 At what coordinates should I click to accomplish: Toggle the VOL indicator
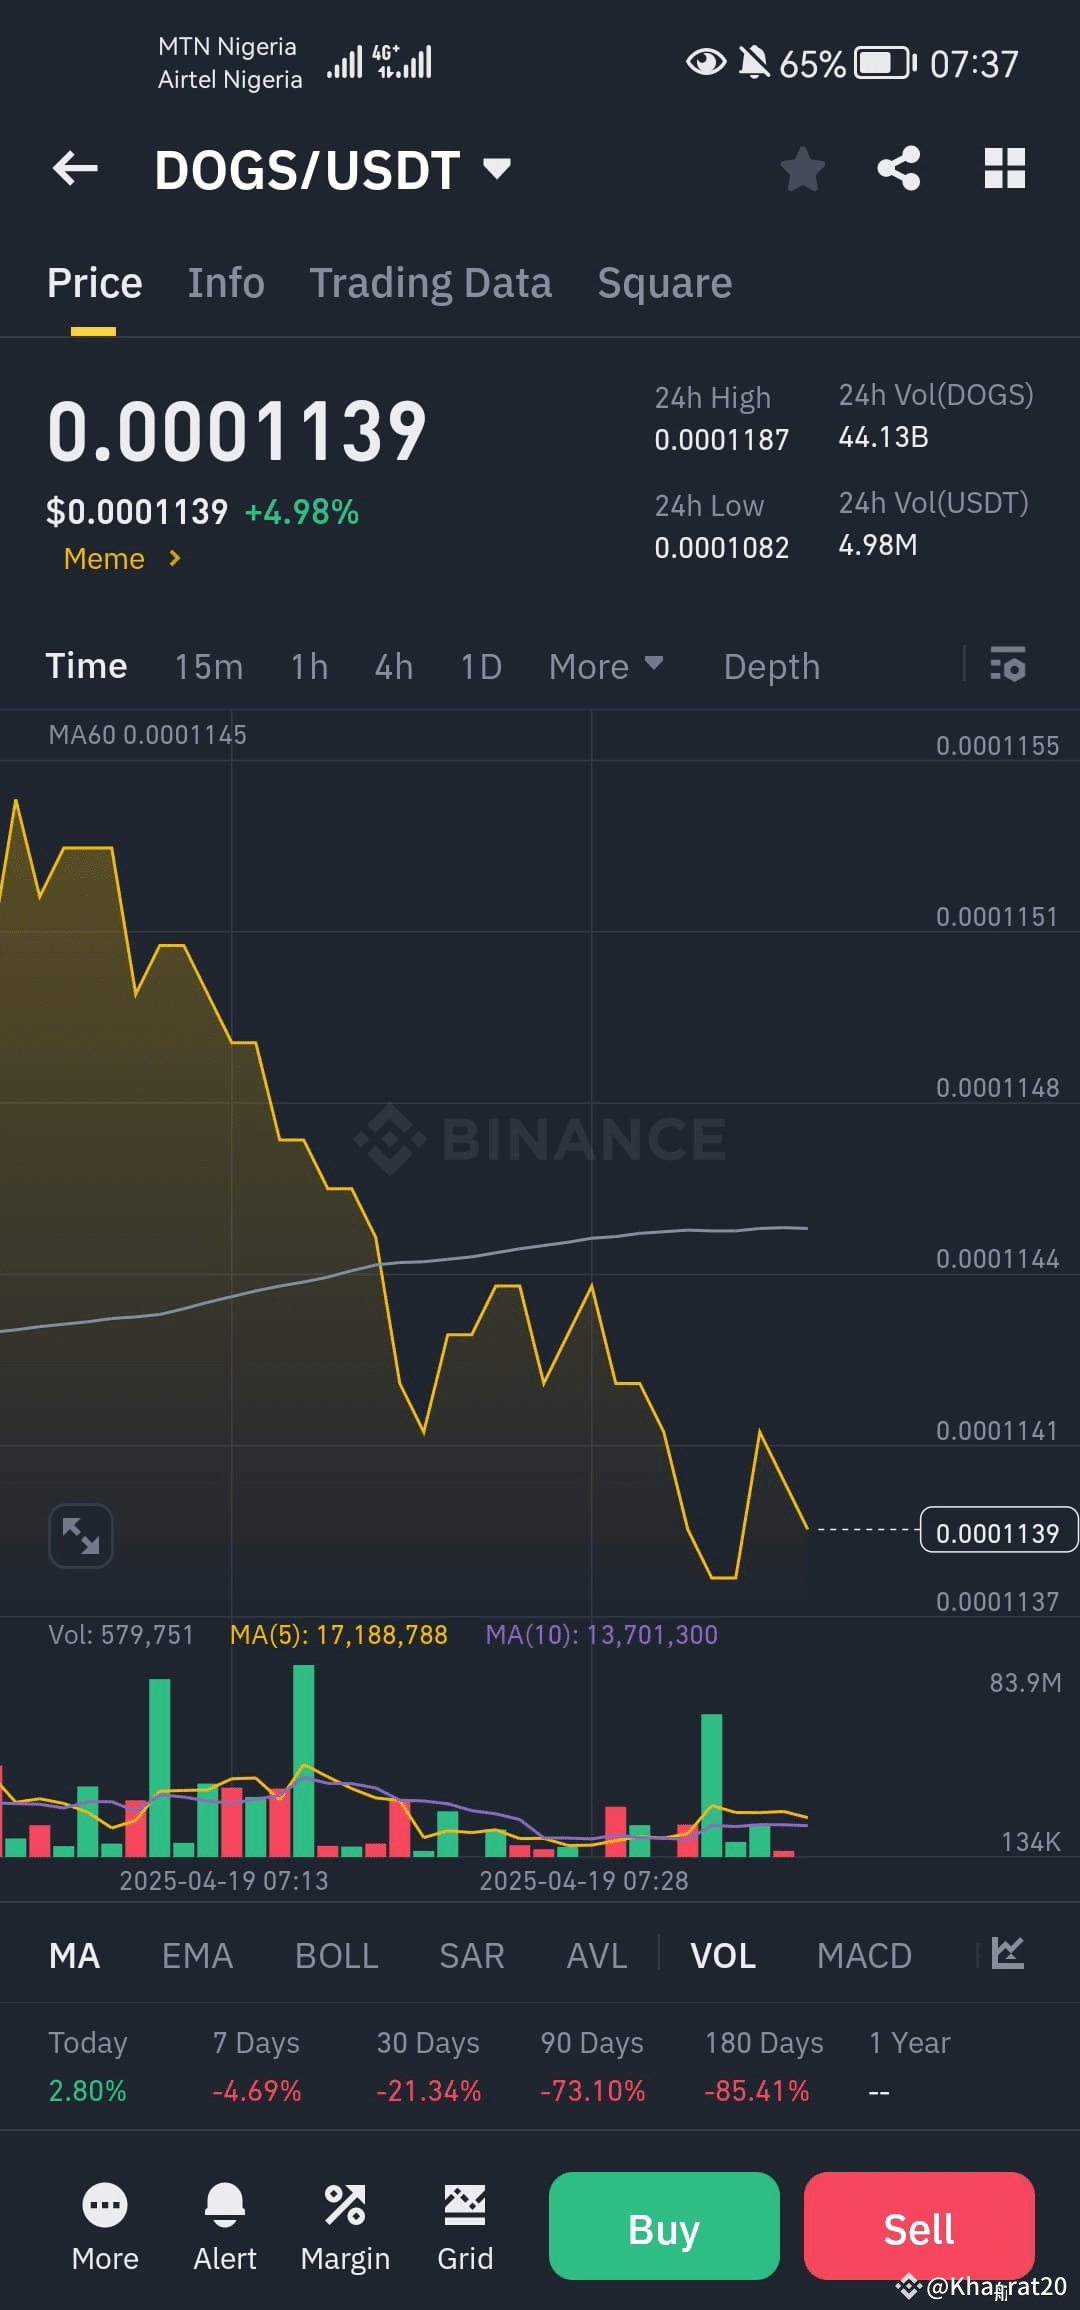(x=723, y=1955)
